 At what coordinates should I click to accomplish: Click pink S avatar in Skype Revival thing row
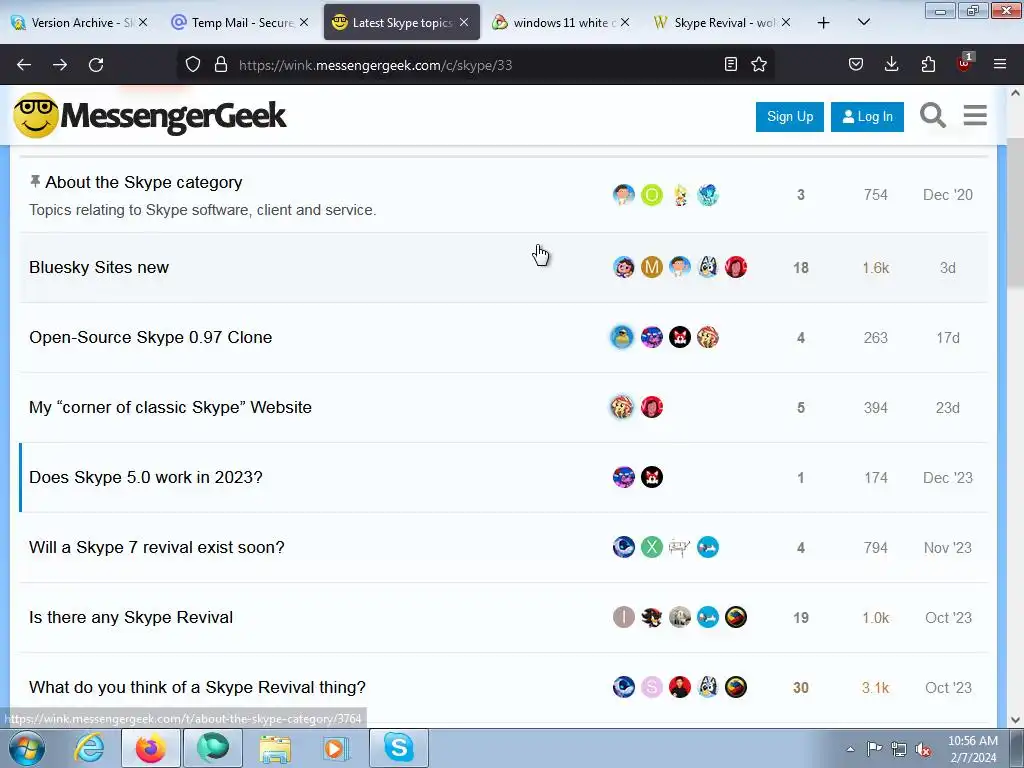pyautogui.click(x=652, y=687)
